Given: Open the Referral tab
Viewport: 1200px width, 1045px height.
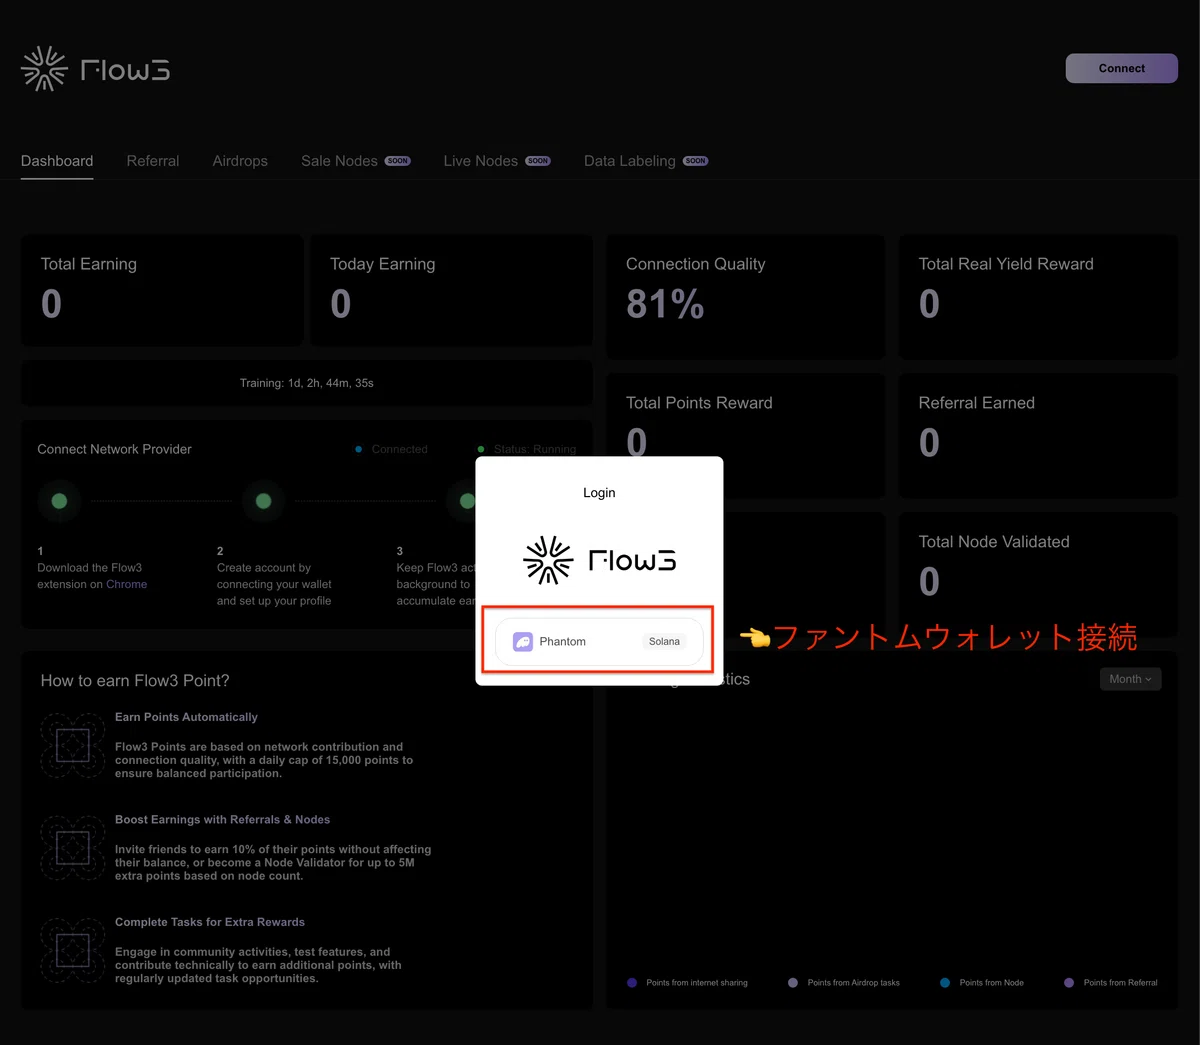Looking at the screenshot, I should pos(153,161).
